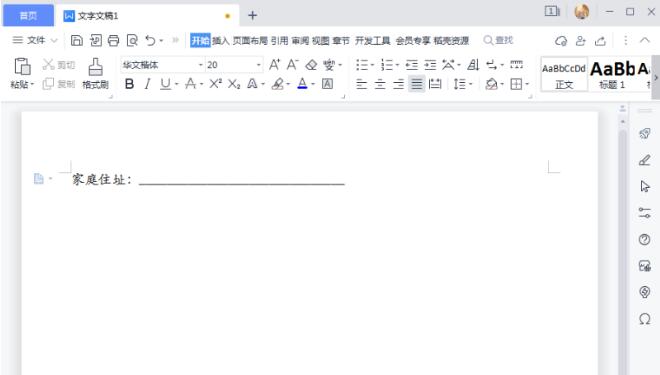Click the superscript X² icon
Image resolution: width=660 pixels, height=375 pixels.
click(216, 84)
